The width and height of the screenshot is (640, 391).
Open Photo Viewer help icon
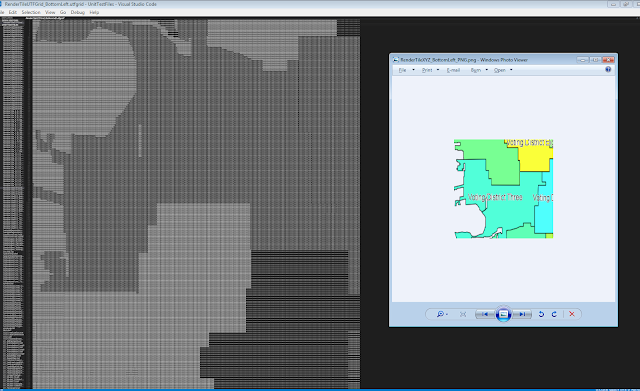(x=608, y=69)
